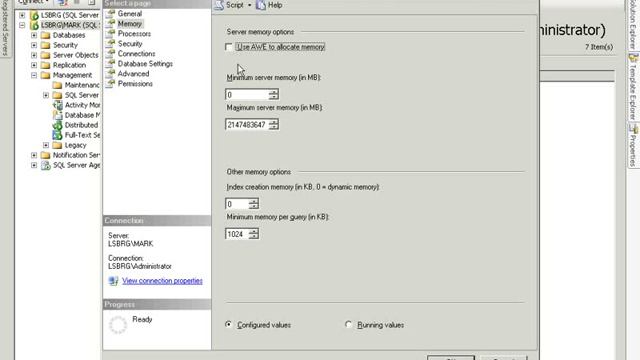Open the Solution Explorer side tab
The height and width of the screenshot is (360, 640).
point(633,24)
